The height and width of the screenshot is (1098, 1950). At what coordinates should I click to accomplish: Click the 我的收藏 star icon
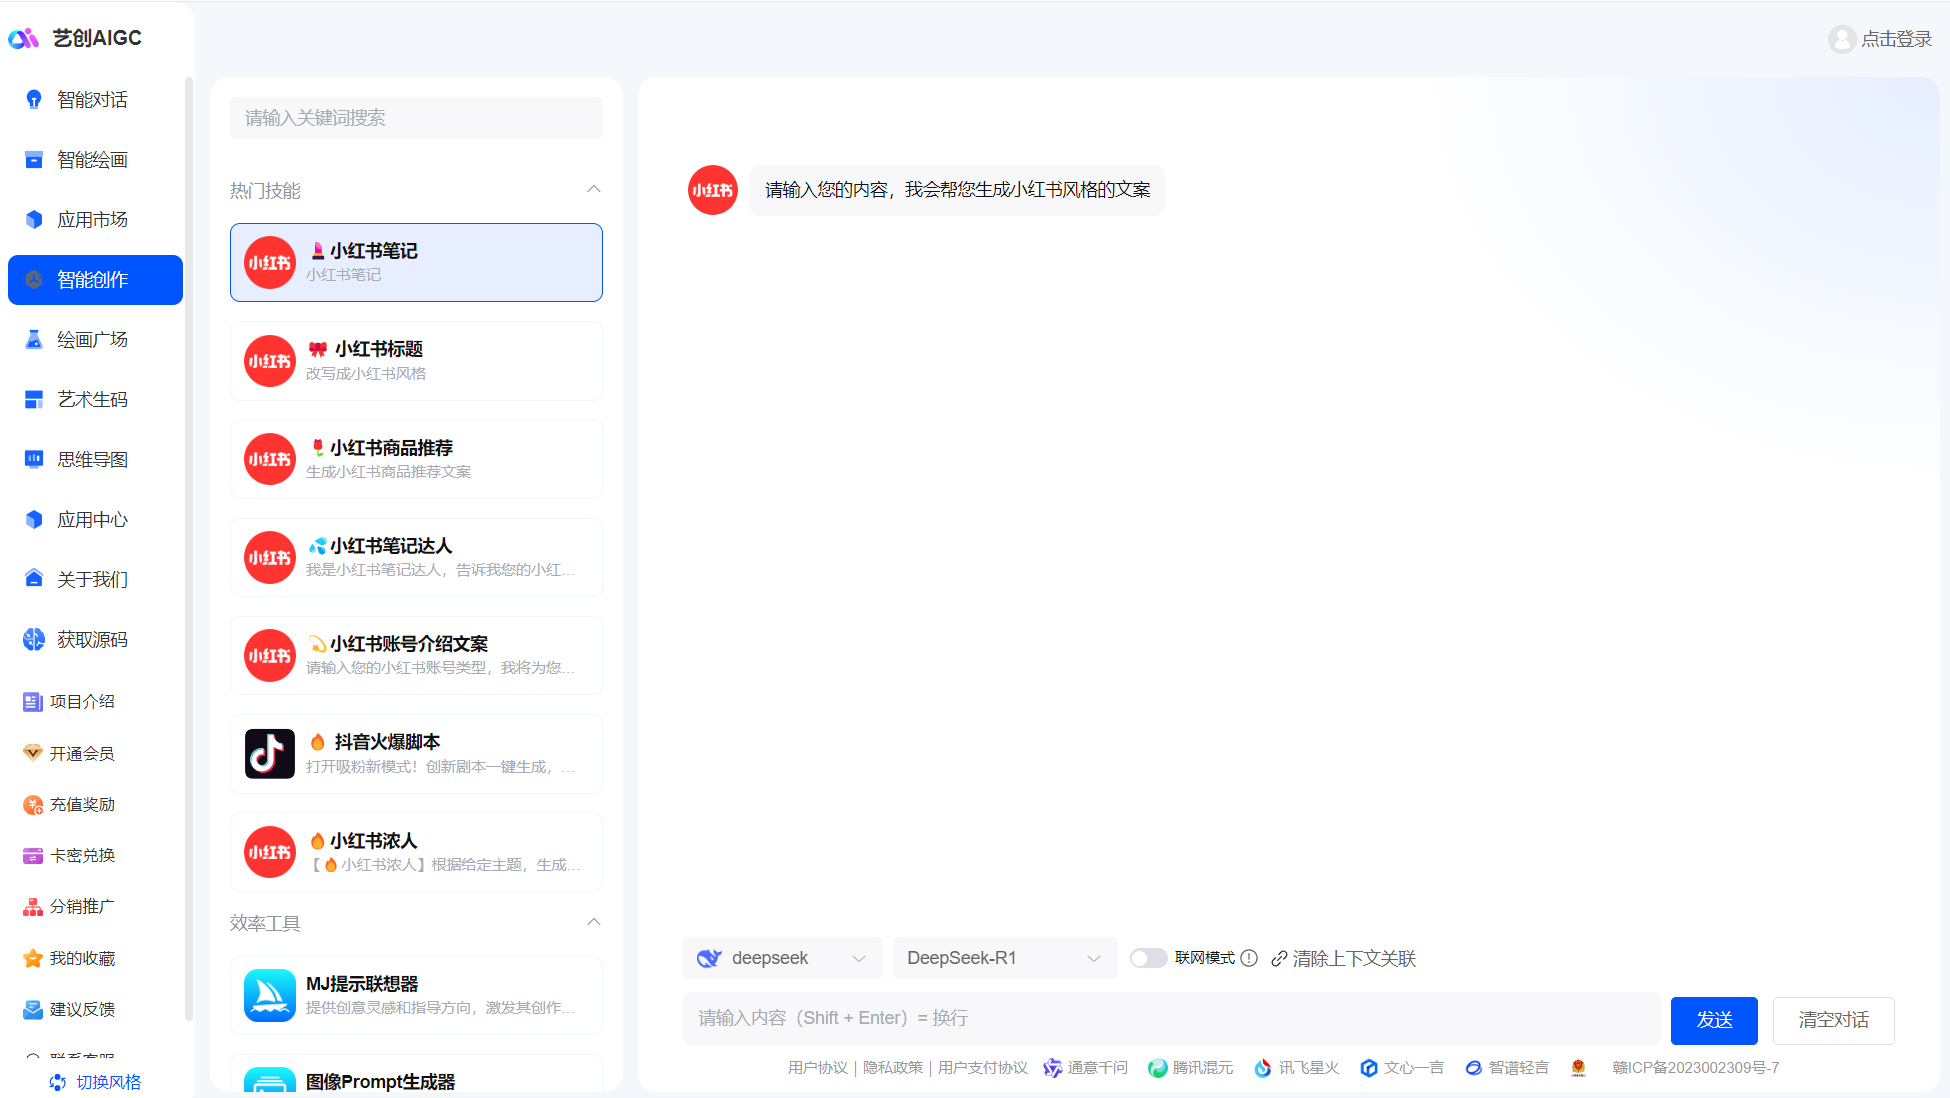click(33, 958)
